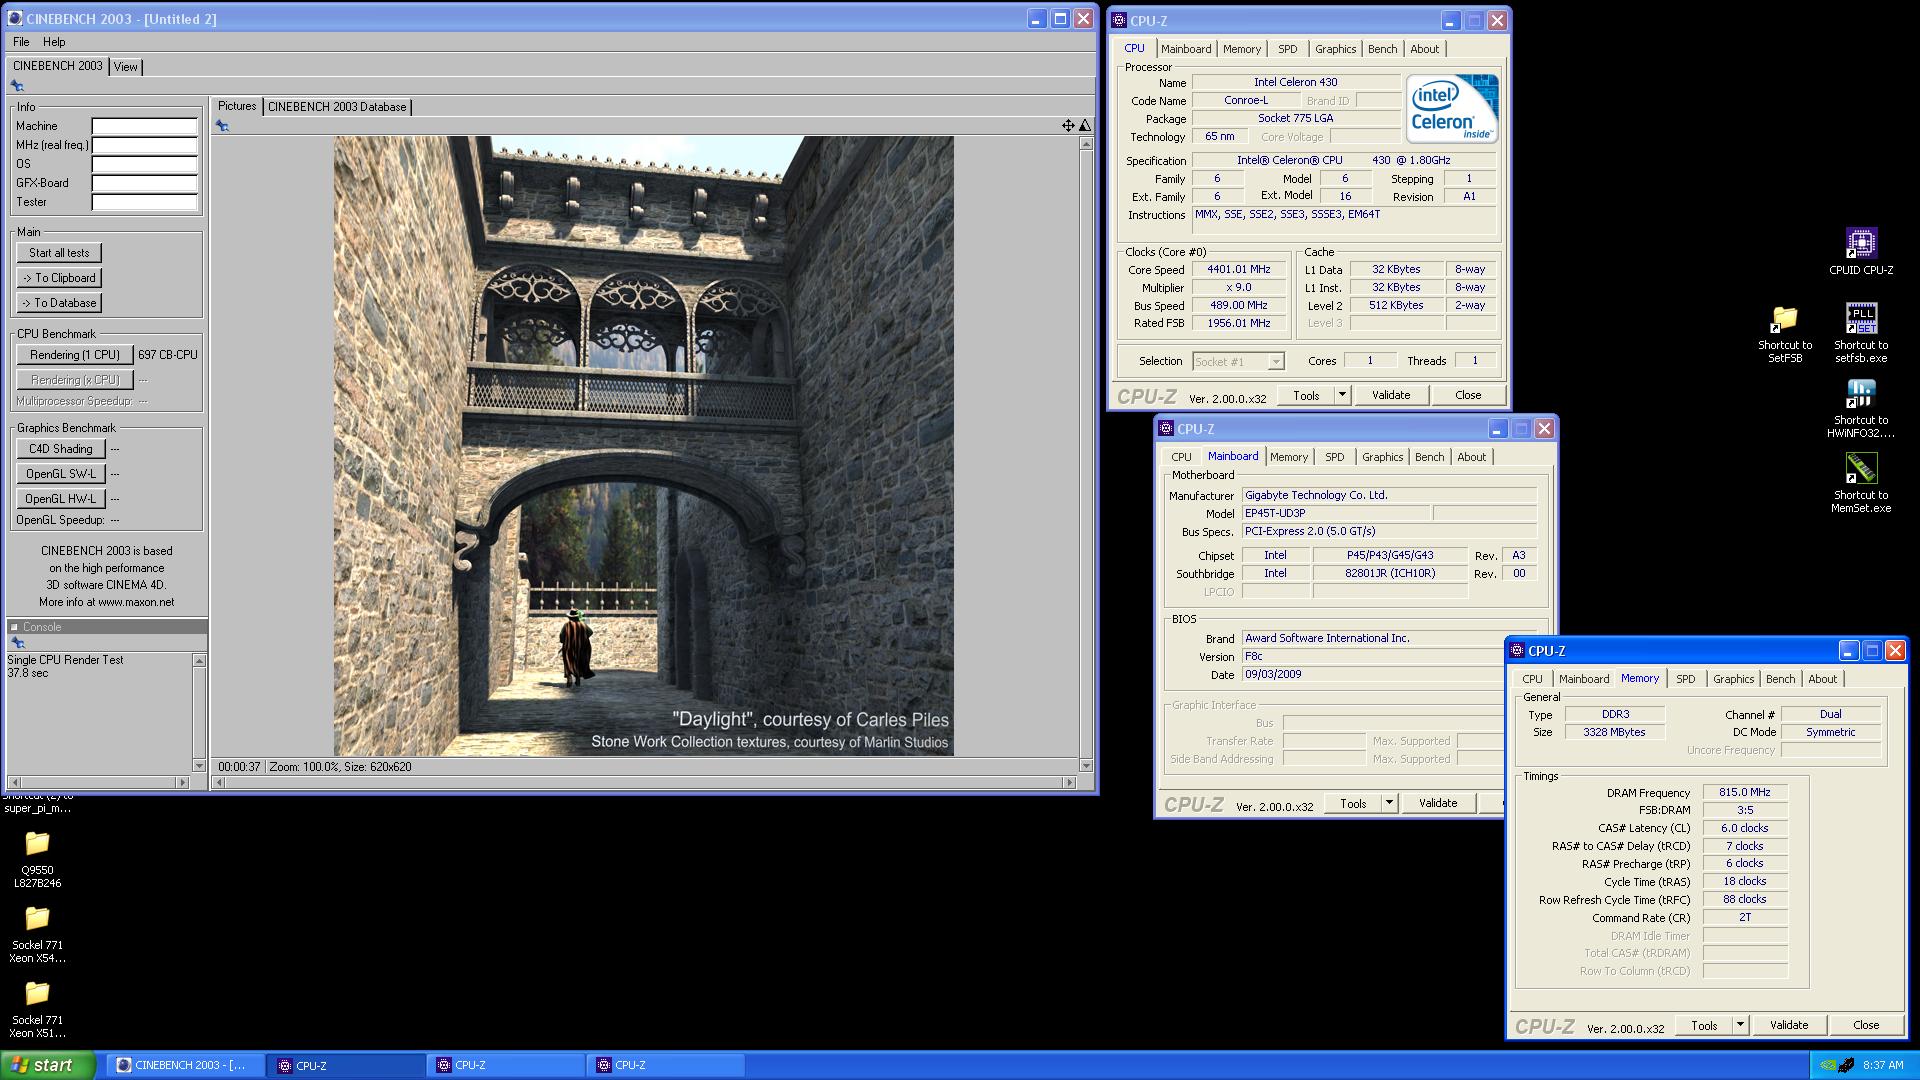
Task: Click the pin icon in Console panel
Action: [17, 643]
